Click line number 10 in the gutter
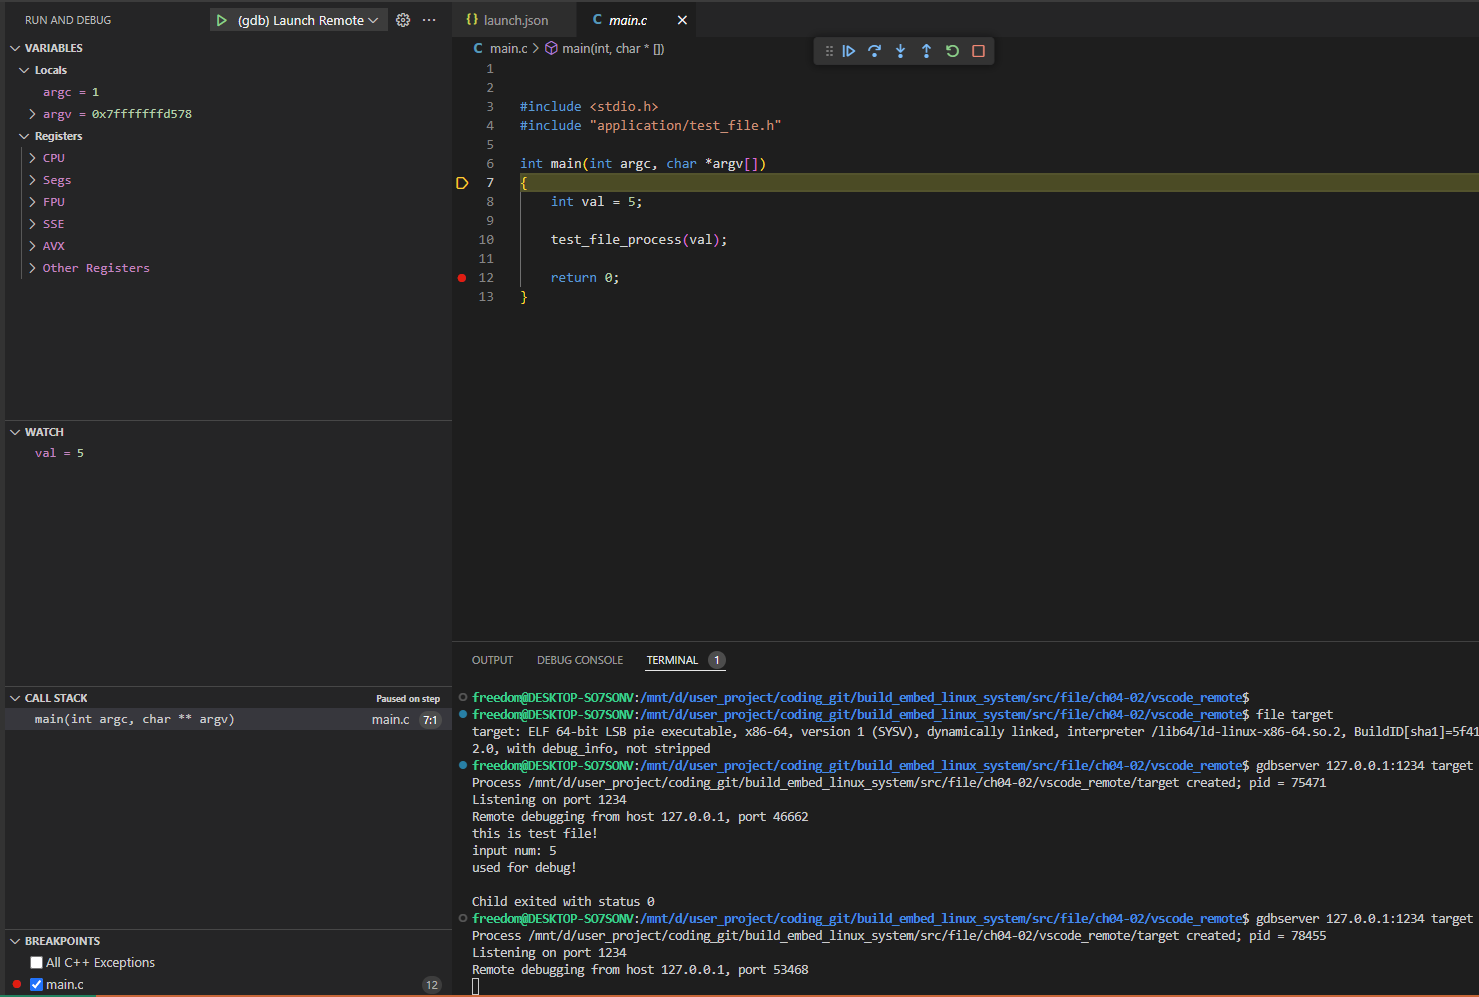 [486, 240]
